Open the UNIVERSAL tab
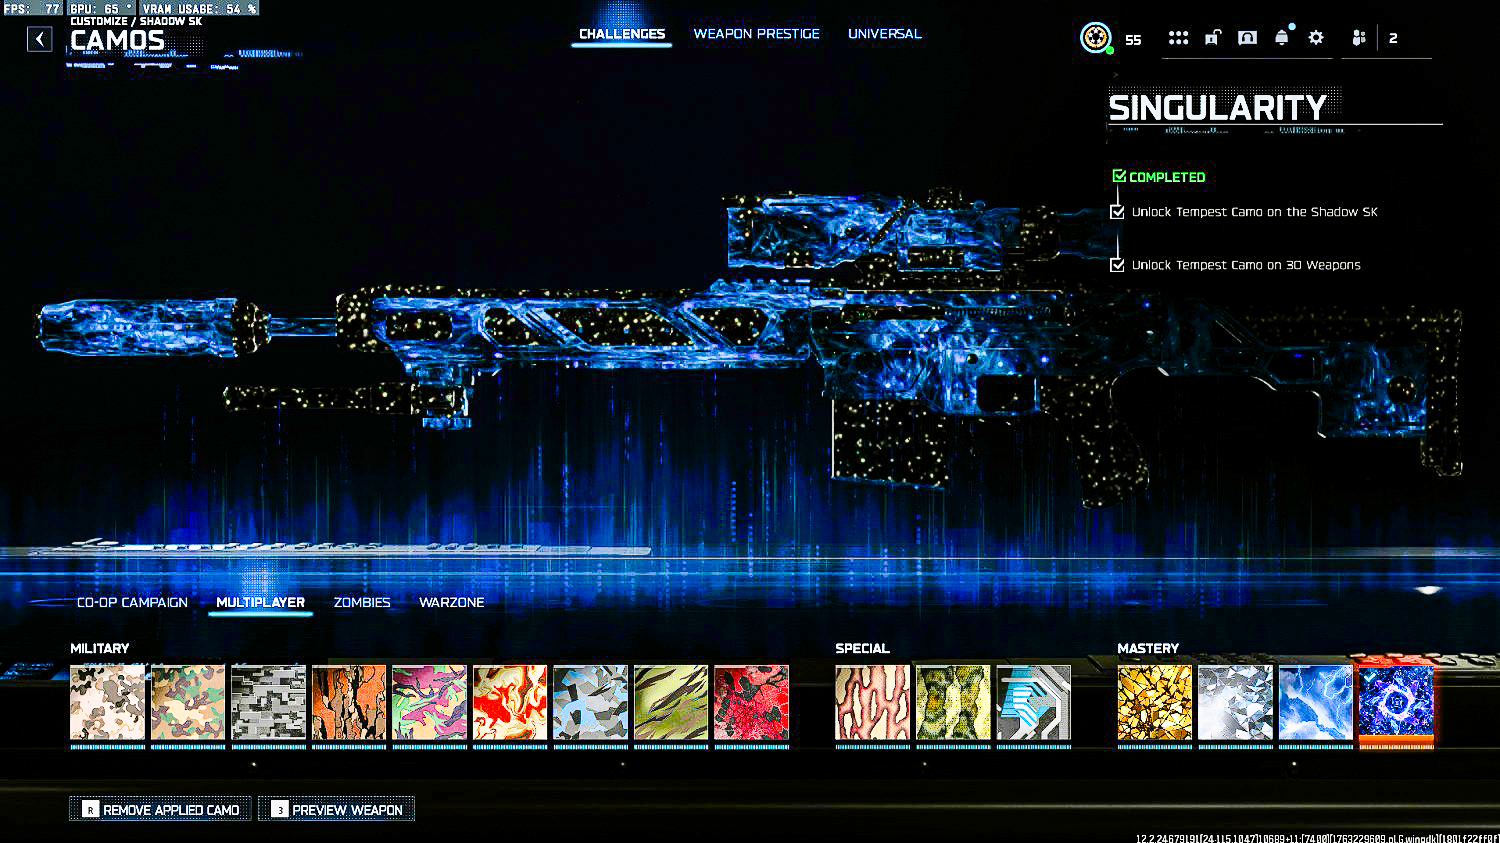Image resolution: width=1500 pixels, height=843 pixels. click(885, 34)
